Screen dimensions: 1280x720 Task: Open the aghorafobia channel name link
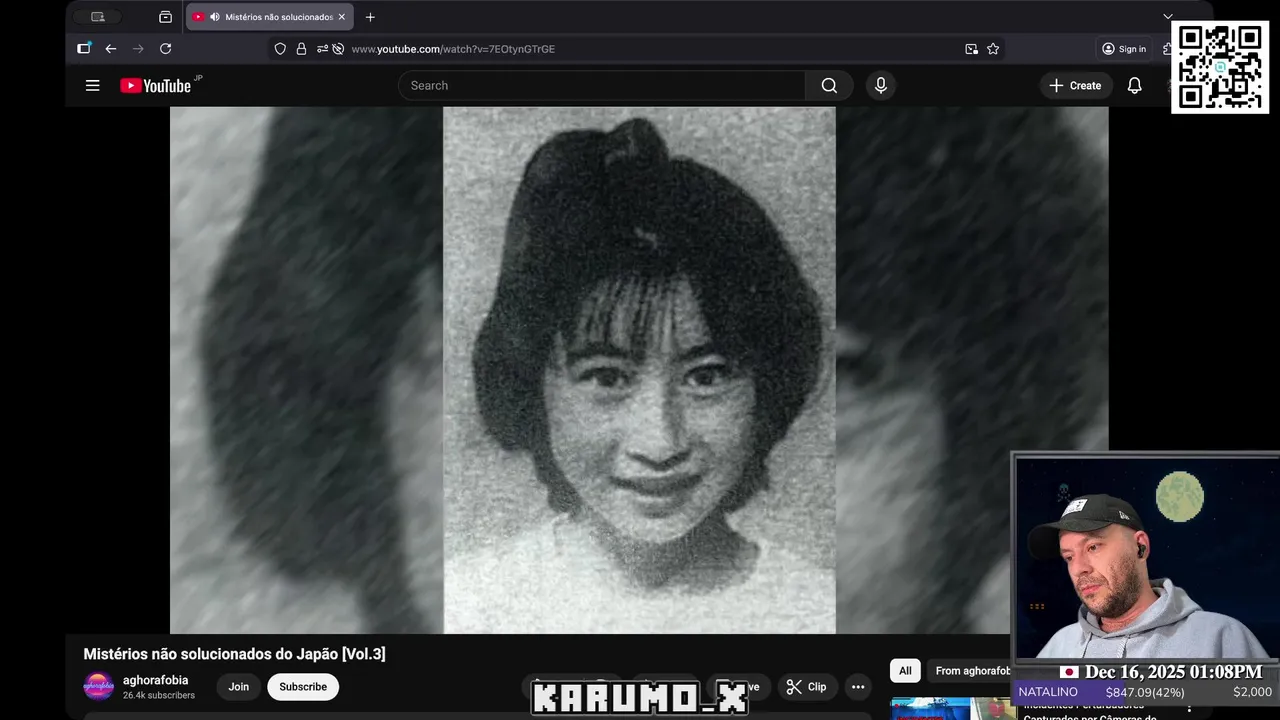pos(155,680)
